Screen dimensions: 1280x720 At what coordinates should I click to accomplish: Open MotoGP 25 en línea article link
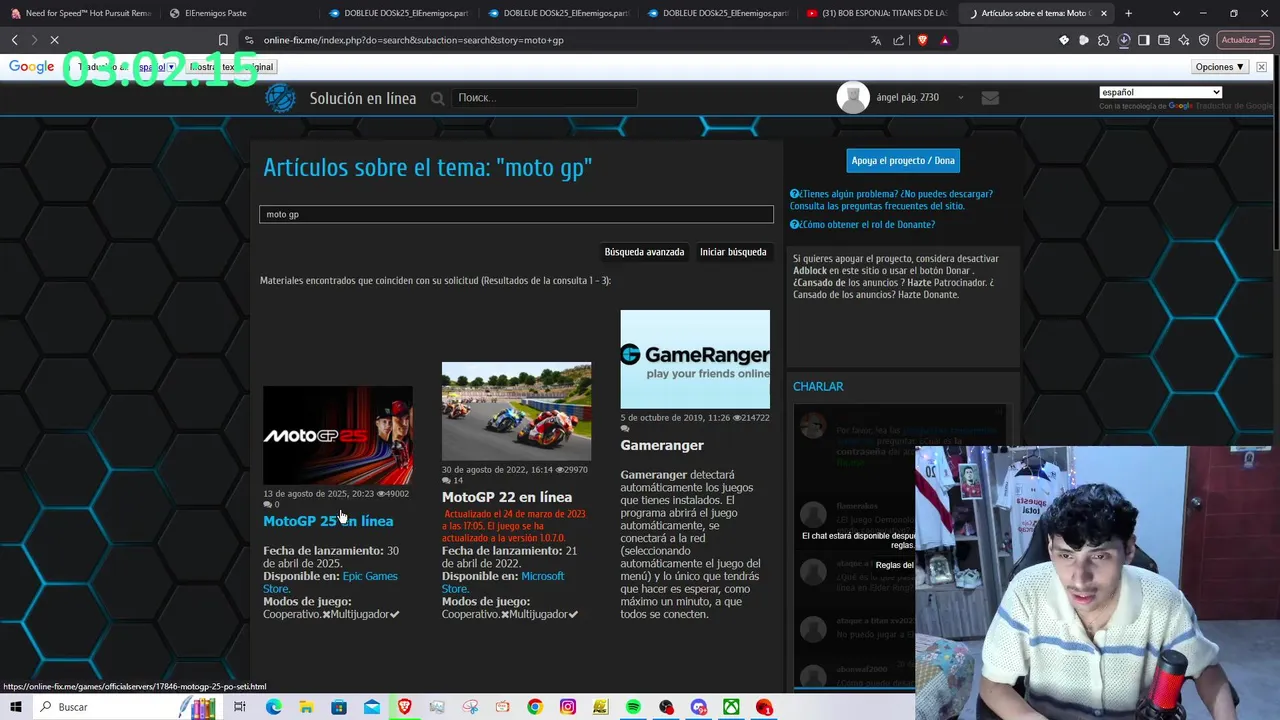(x=328, y=521)
